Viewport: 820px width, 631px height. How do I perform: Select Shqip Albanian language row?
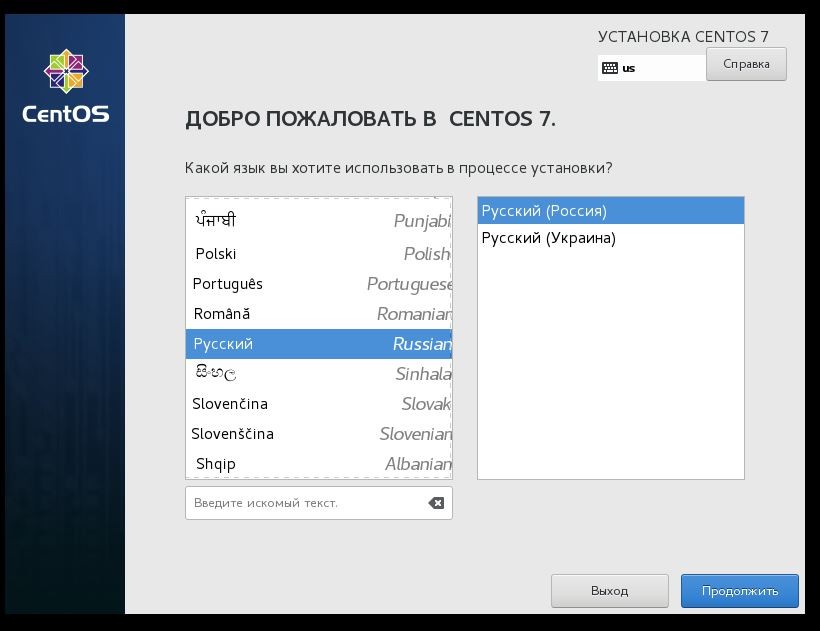[x=319, y=464]
